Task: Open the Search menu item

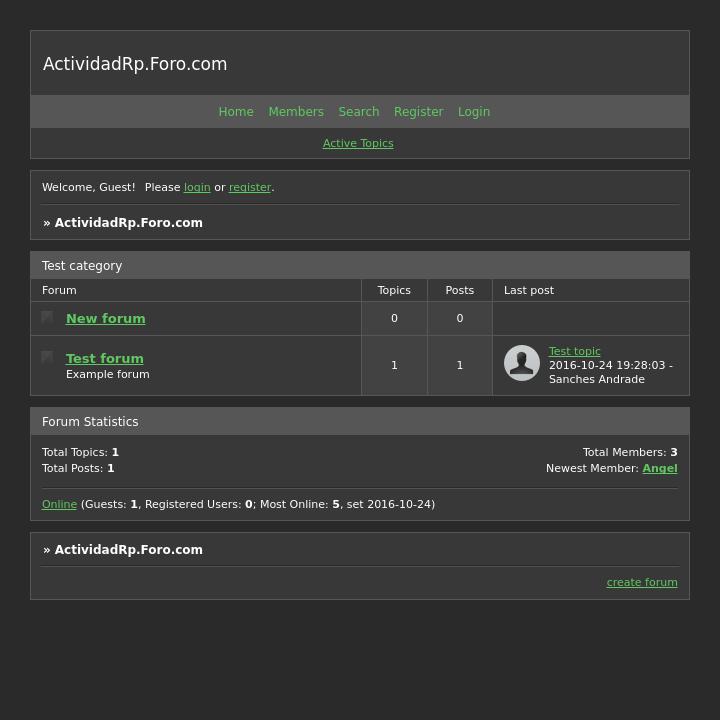Action: [359, 112]
